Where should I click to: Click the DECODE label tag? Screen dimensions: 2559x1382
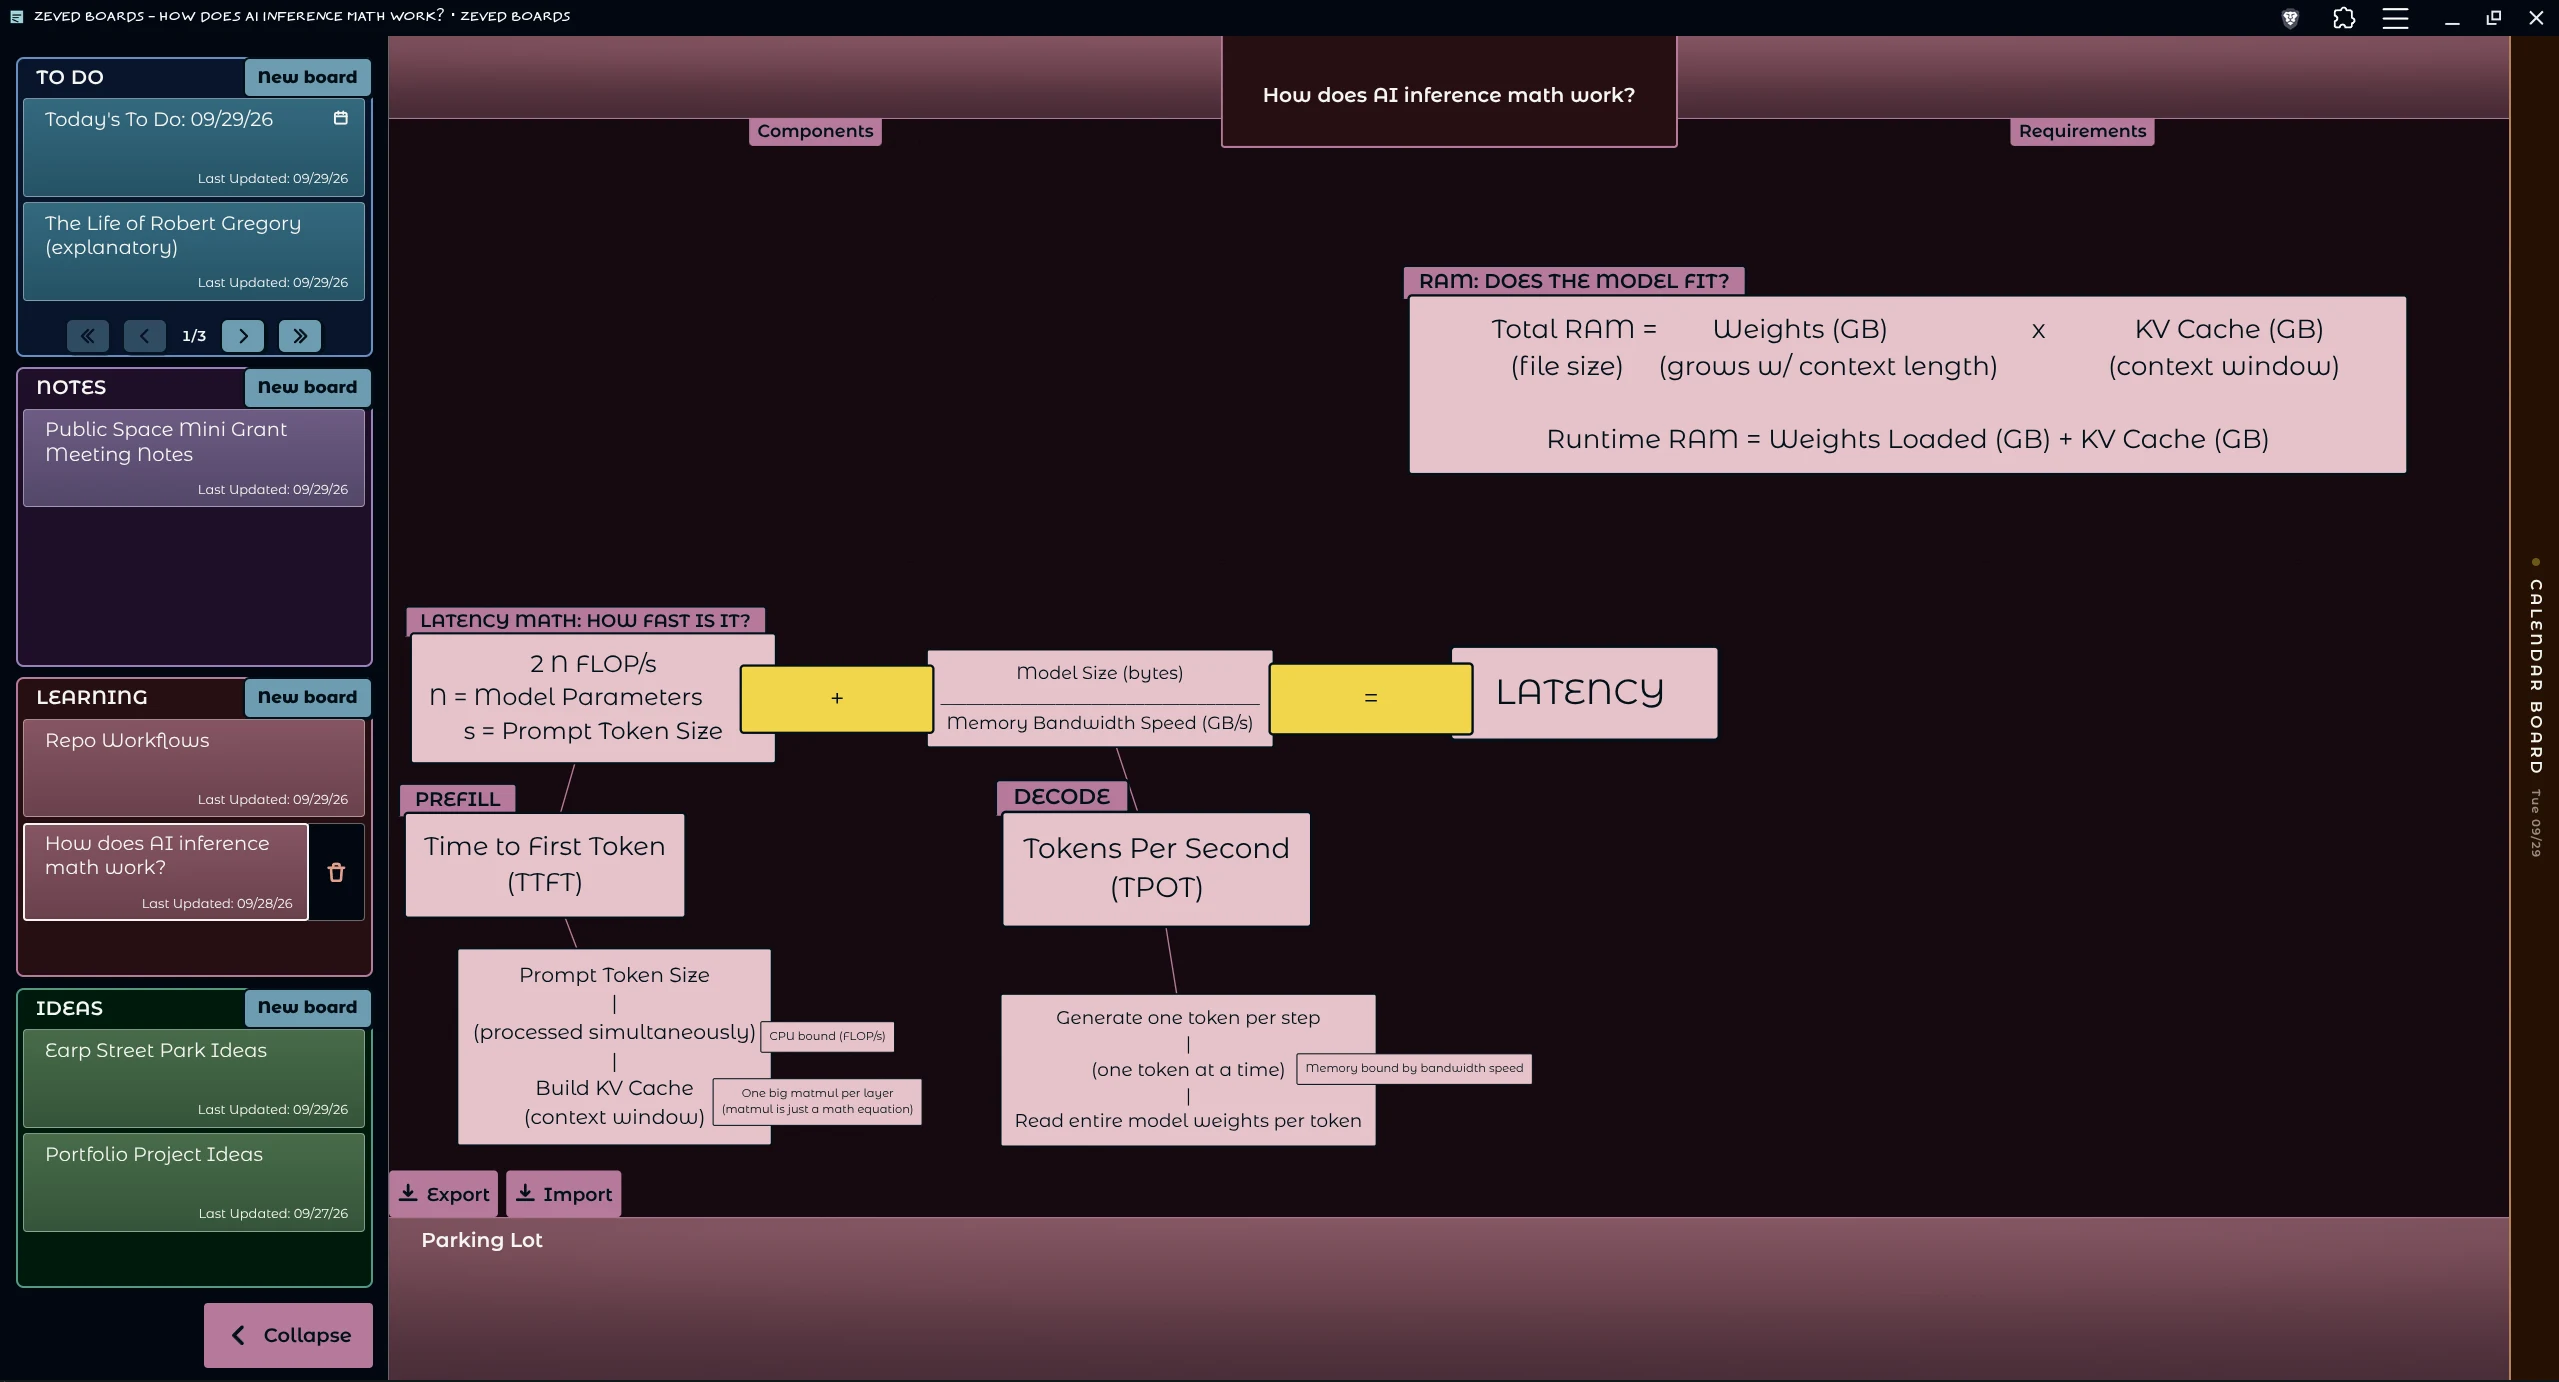coord(1062,797)
